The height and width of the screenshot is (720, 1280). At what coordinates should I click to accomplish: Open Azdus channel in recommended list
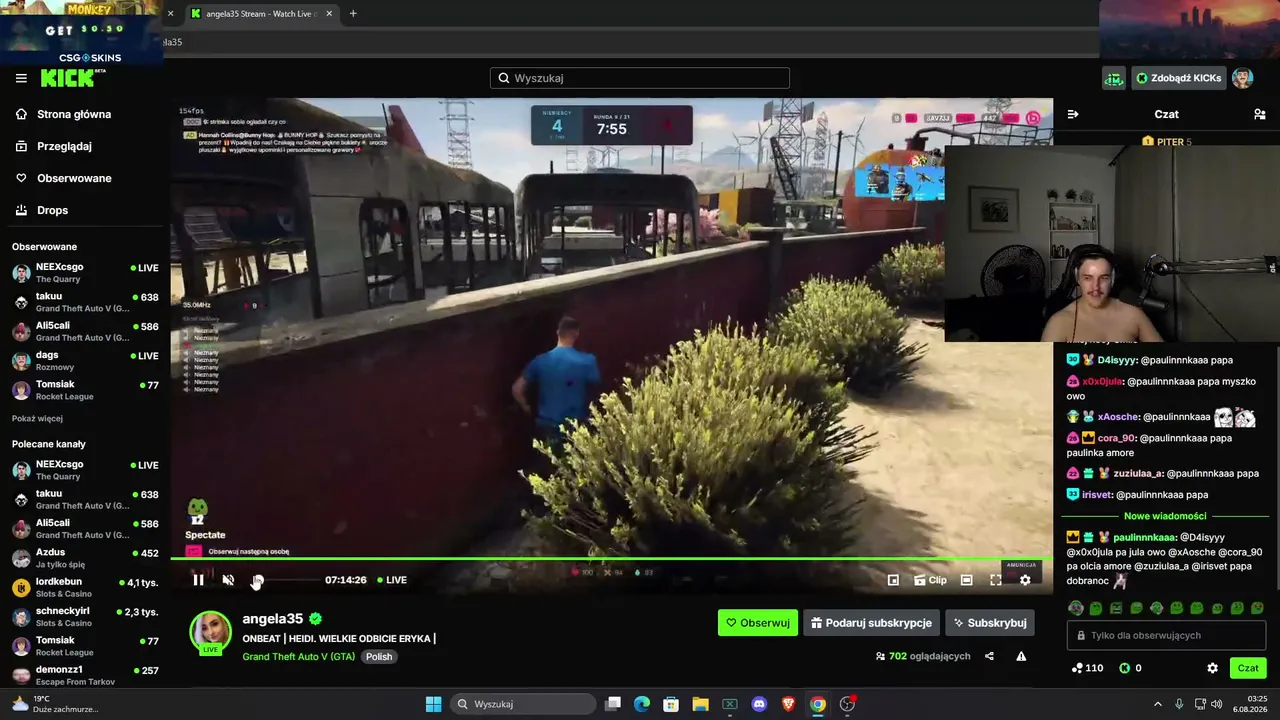click(x=85, y=558)
